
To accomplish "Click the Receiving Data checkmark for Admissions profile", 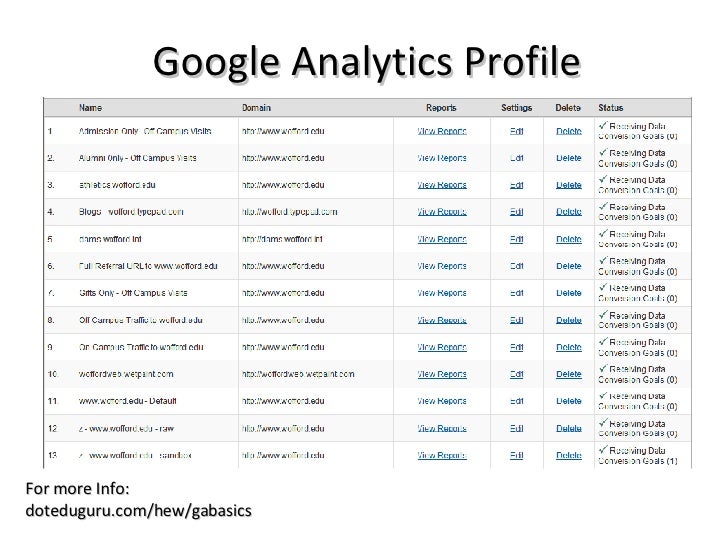I will click(x=602, y=125).
